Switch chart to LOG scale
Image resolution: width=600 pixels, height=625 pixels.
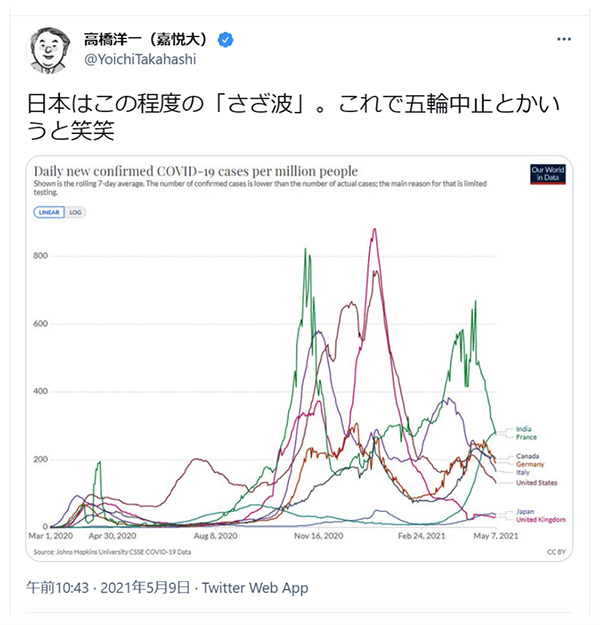click(x=78, y=213)
